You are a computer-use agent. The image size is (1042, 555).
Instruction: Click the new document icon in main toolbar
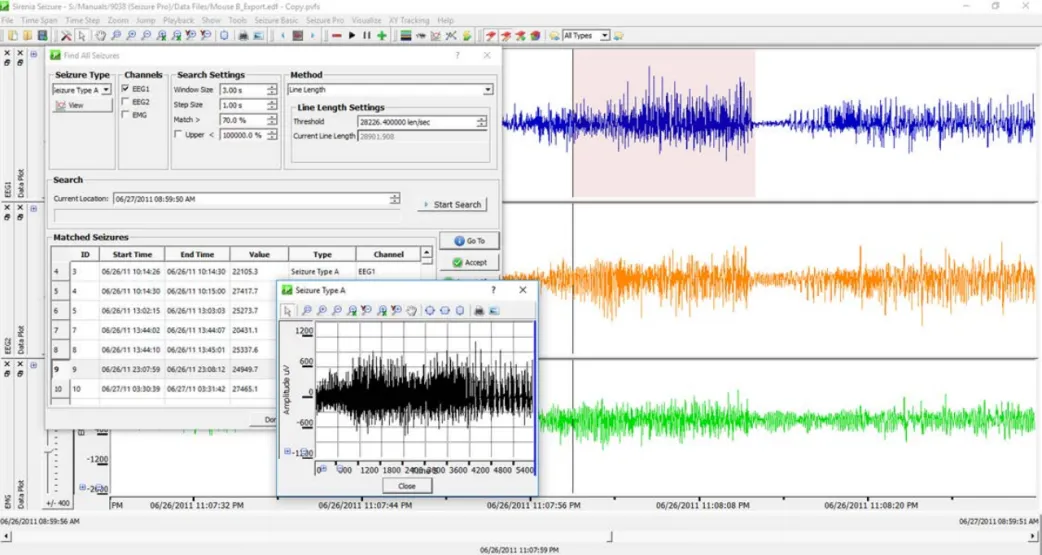pyautogui.click(x=13, y=36)
